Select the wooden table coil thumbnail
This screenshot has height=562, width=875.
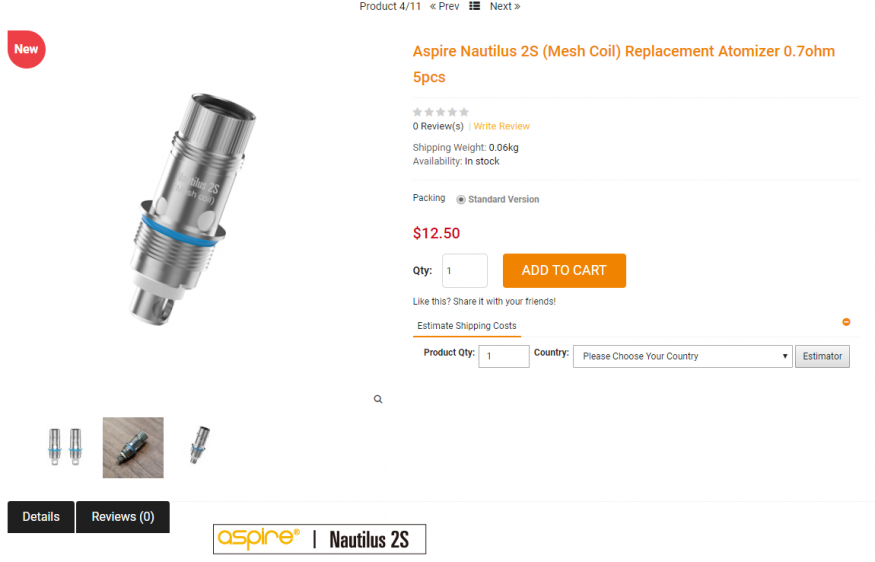coord(133,448)
